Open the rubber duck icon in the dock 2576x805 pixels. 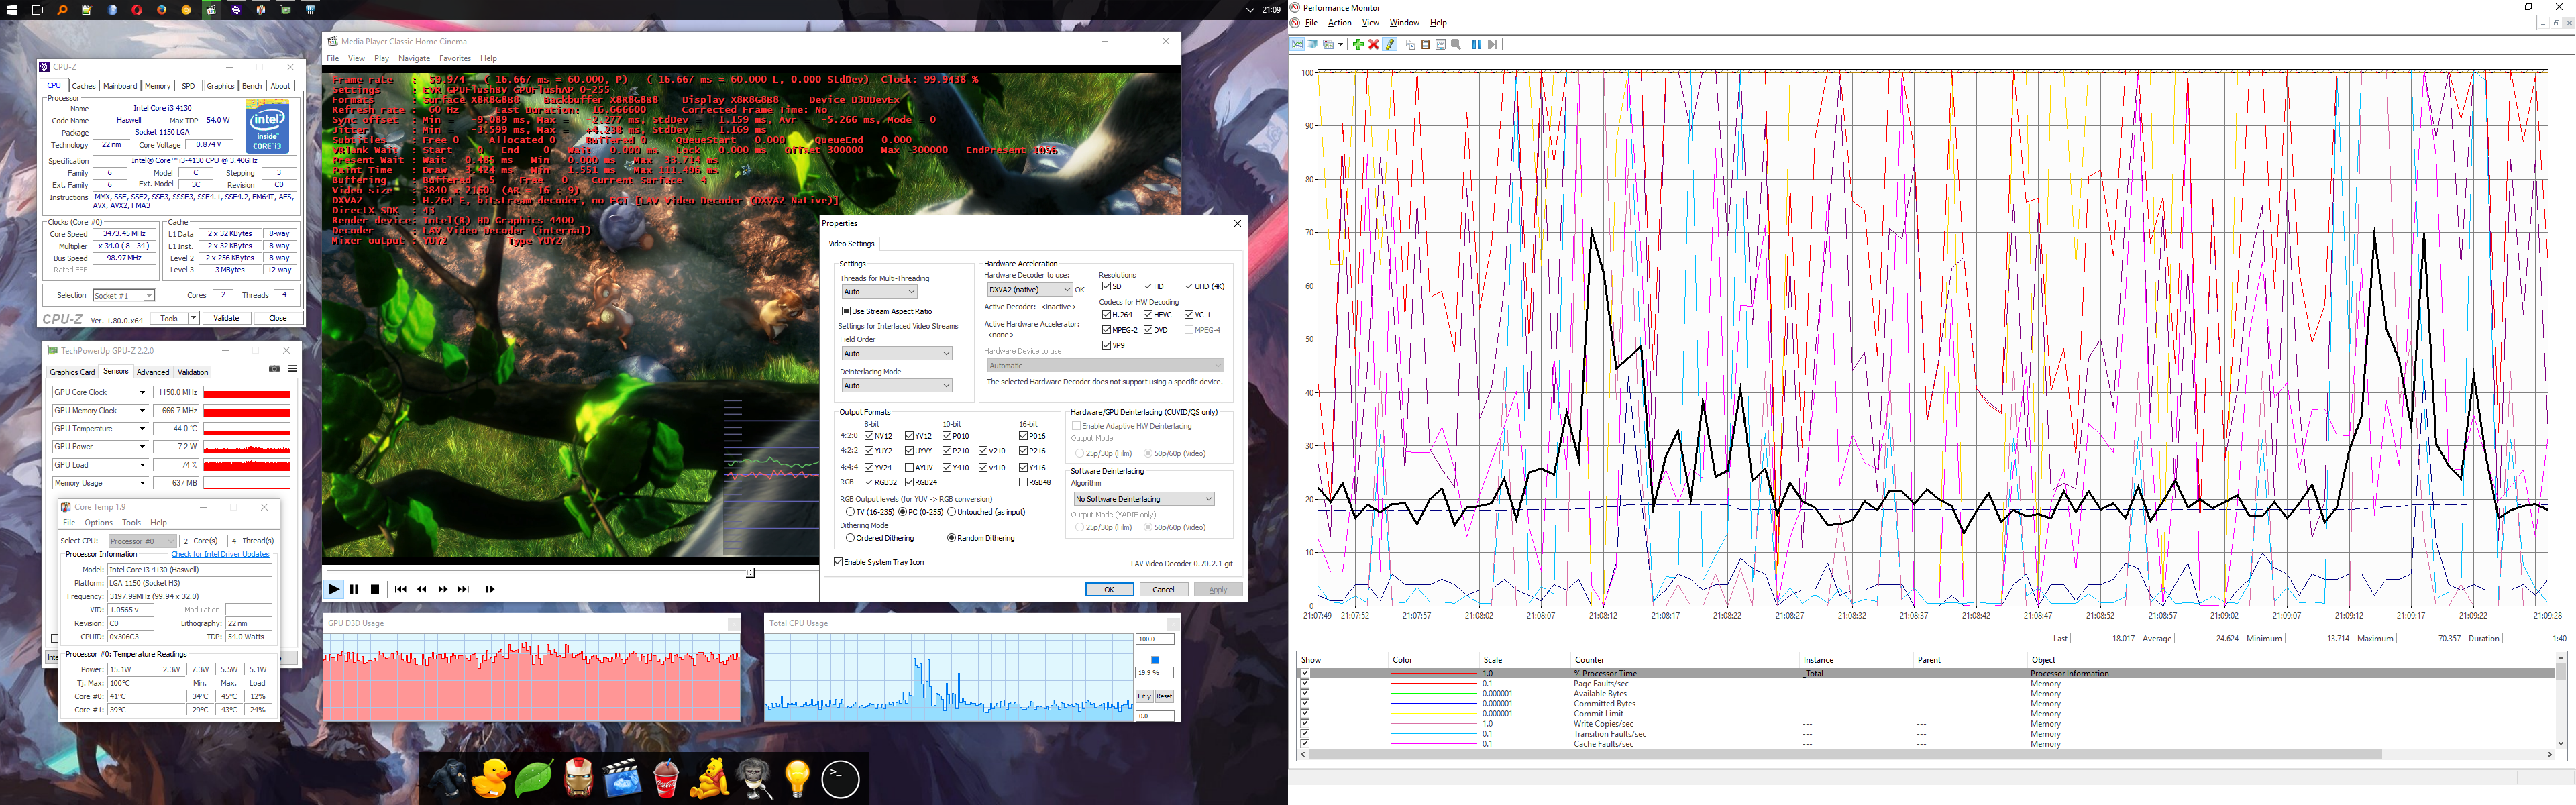pyautogui.click(x=490, y=779)
